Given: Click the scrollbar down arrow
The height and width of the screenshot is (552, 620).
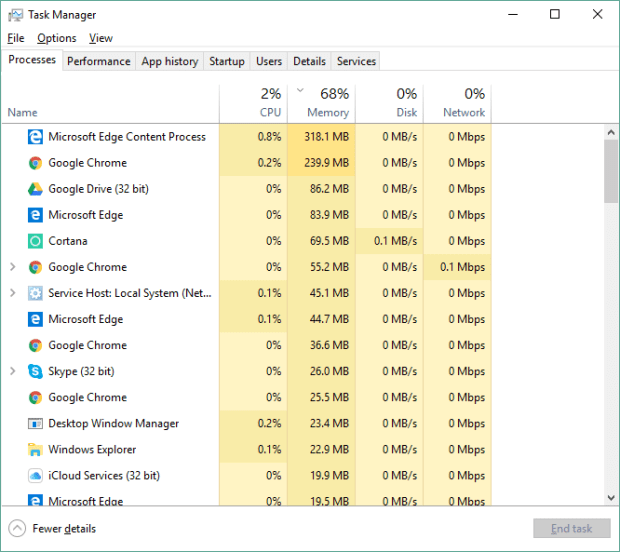Looking at the screenshot, I should 611,498.
